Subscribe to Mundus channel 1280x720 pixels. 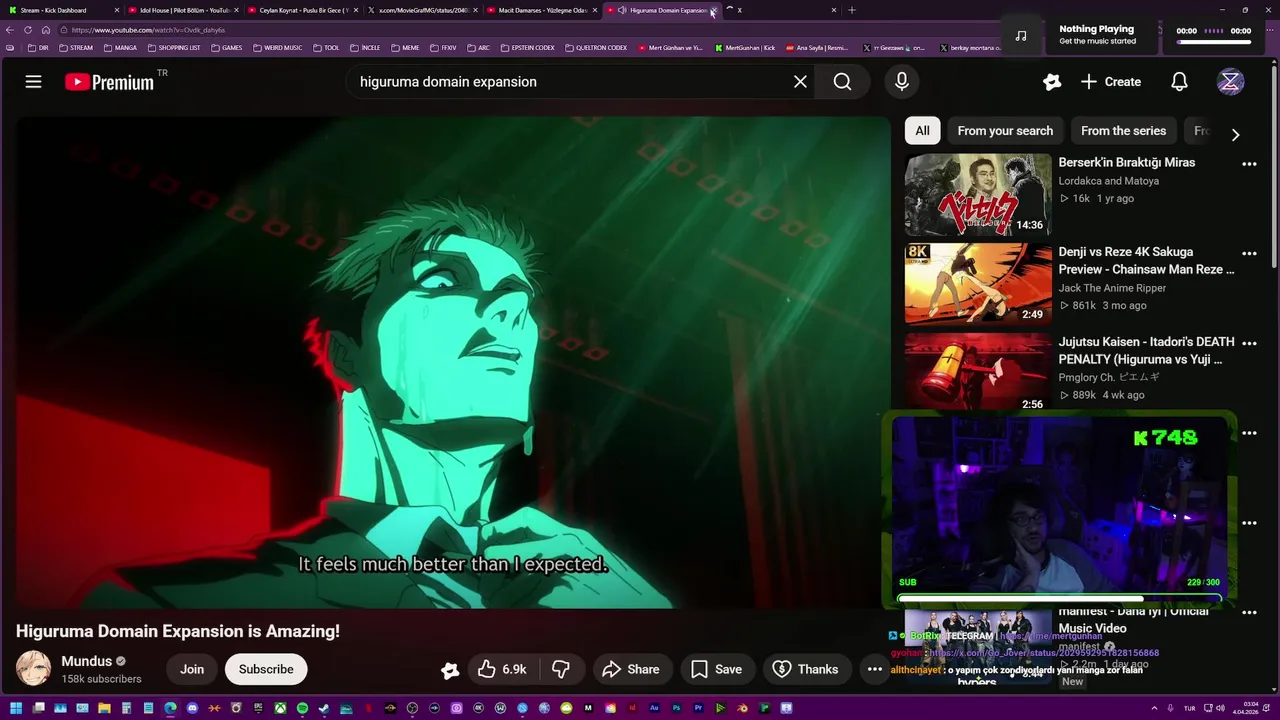coord(266,669)
